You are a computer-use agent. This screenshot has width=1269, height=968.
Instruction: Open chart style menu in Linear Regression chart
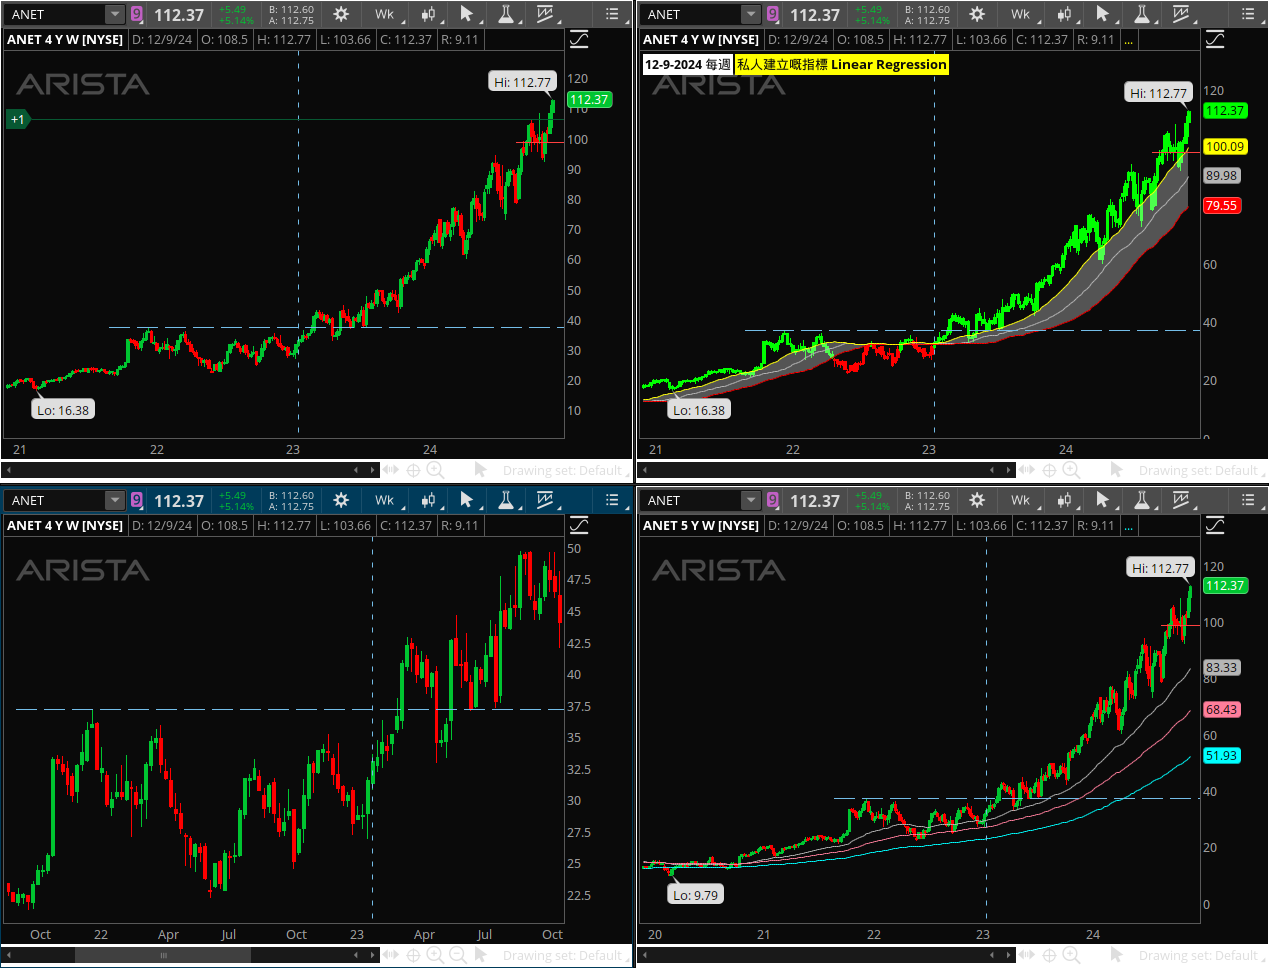coord(1065,14)
